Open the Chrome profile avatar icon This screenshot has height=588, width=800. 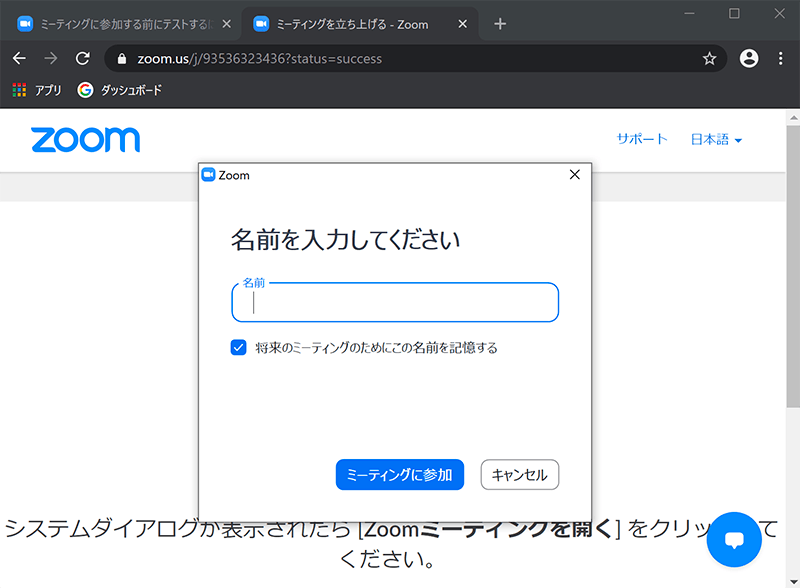point(748,59)
